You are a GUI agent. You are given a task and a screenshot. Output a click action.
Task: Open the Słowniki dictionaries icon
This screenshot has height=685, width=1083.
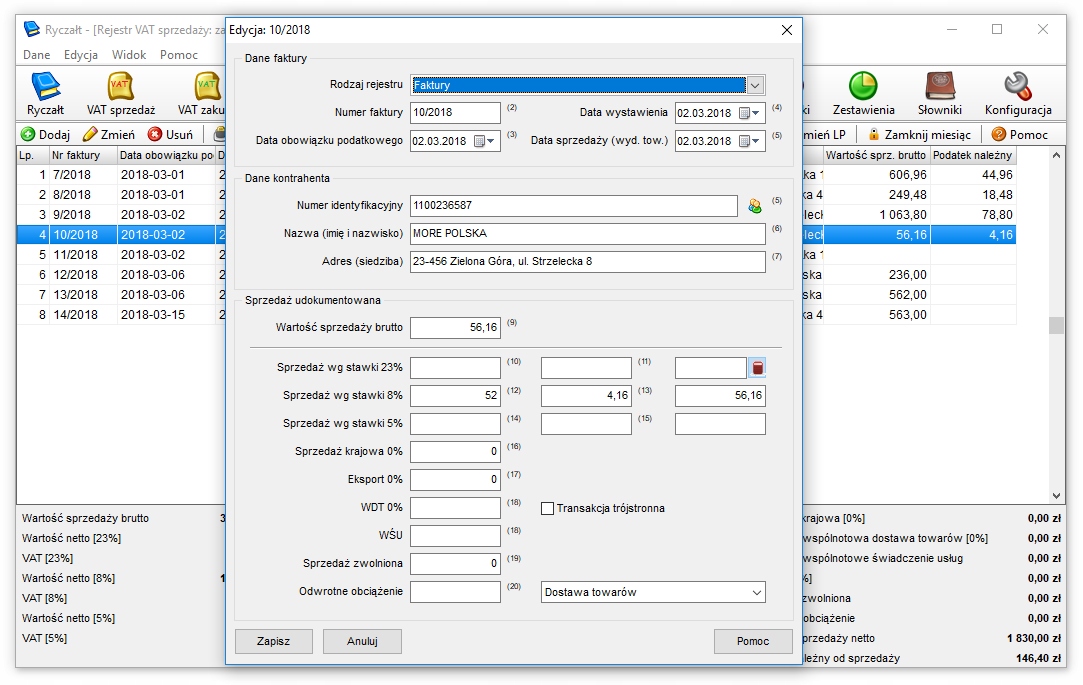940,94
